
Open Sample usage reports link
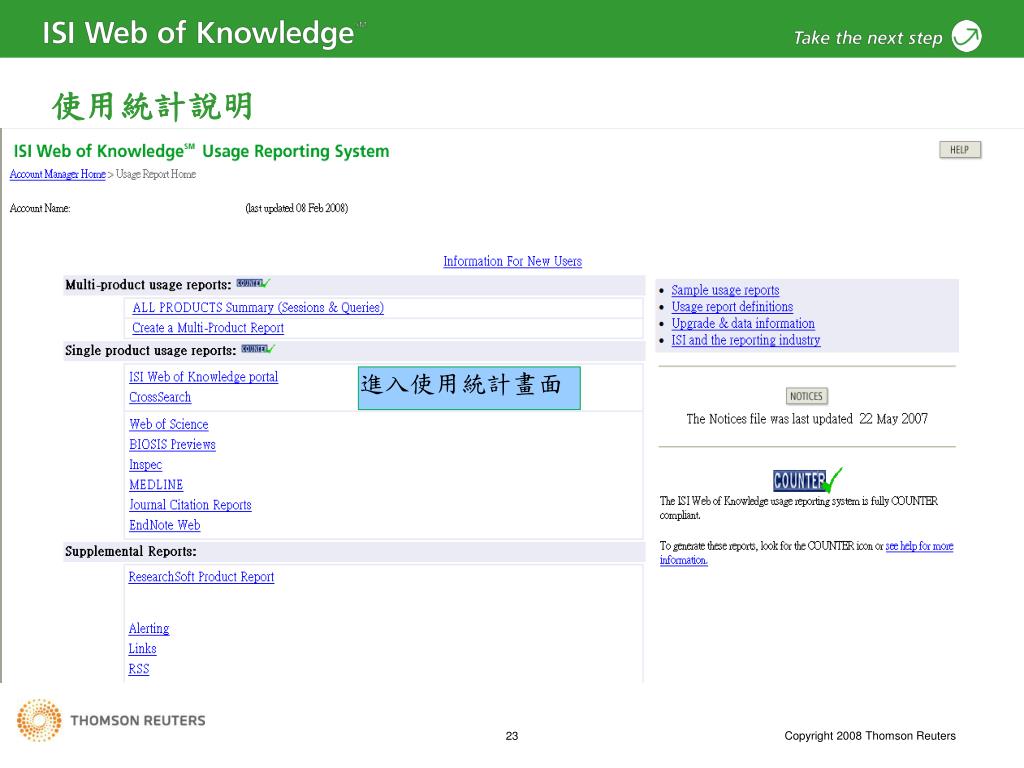[725, 290]
